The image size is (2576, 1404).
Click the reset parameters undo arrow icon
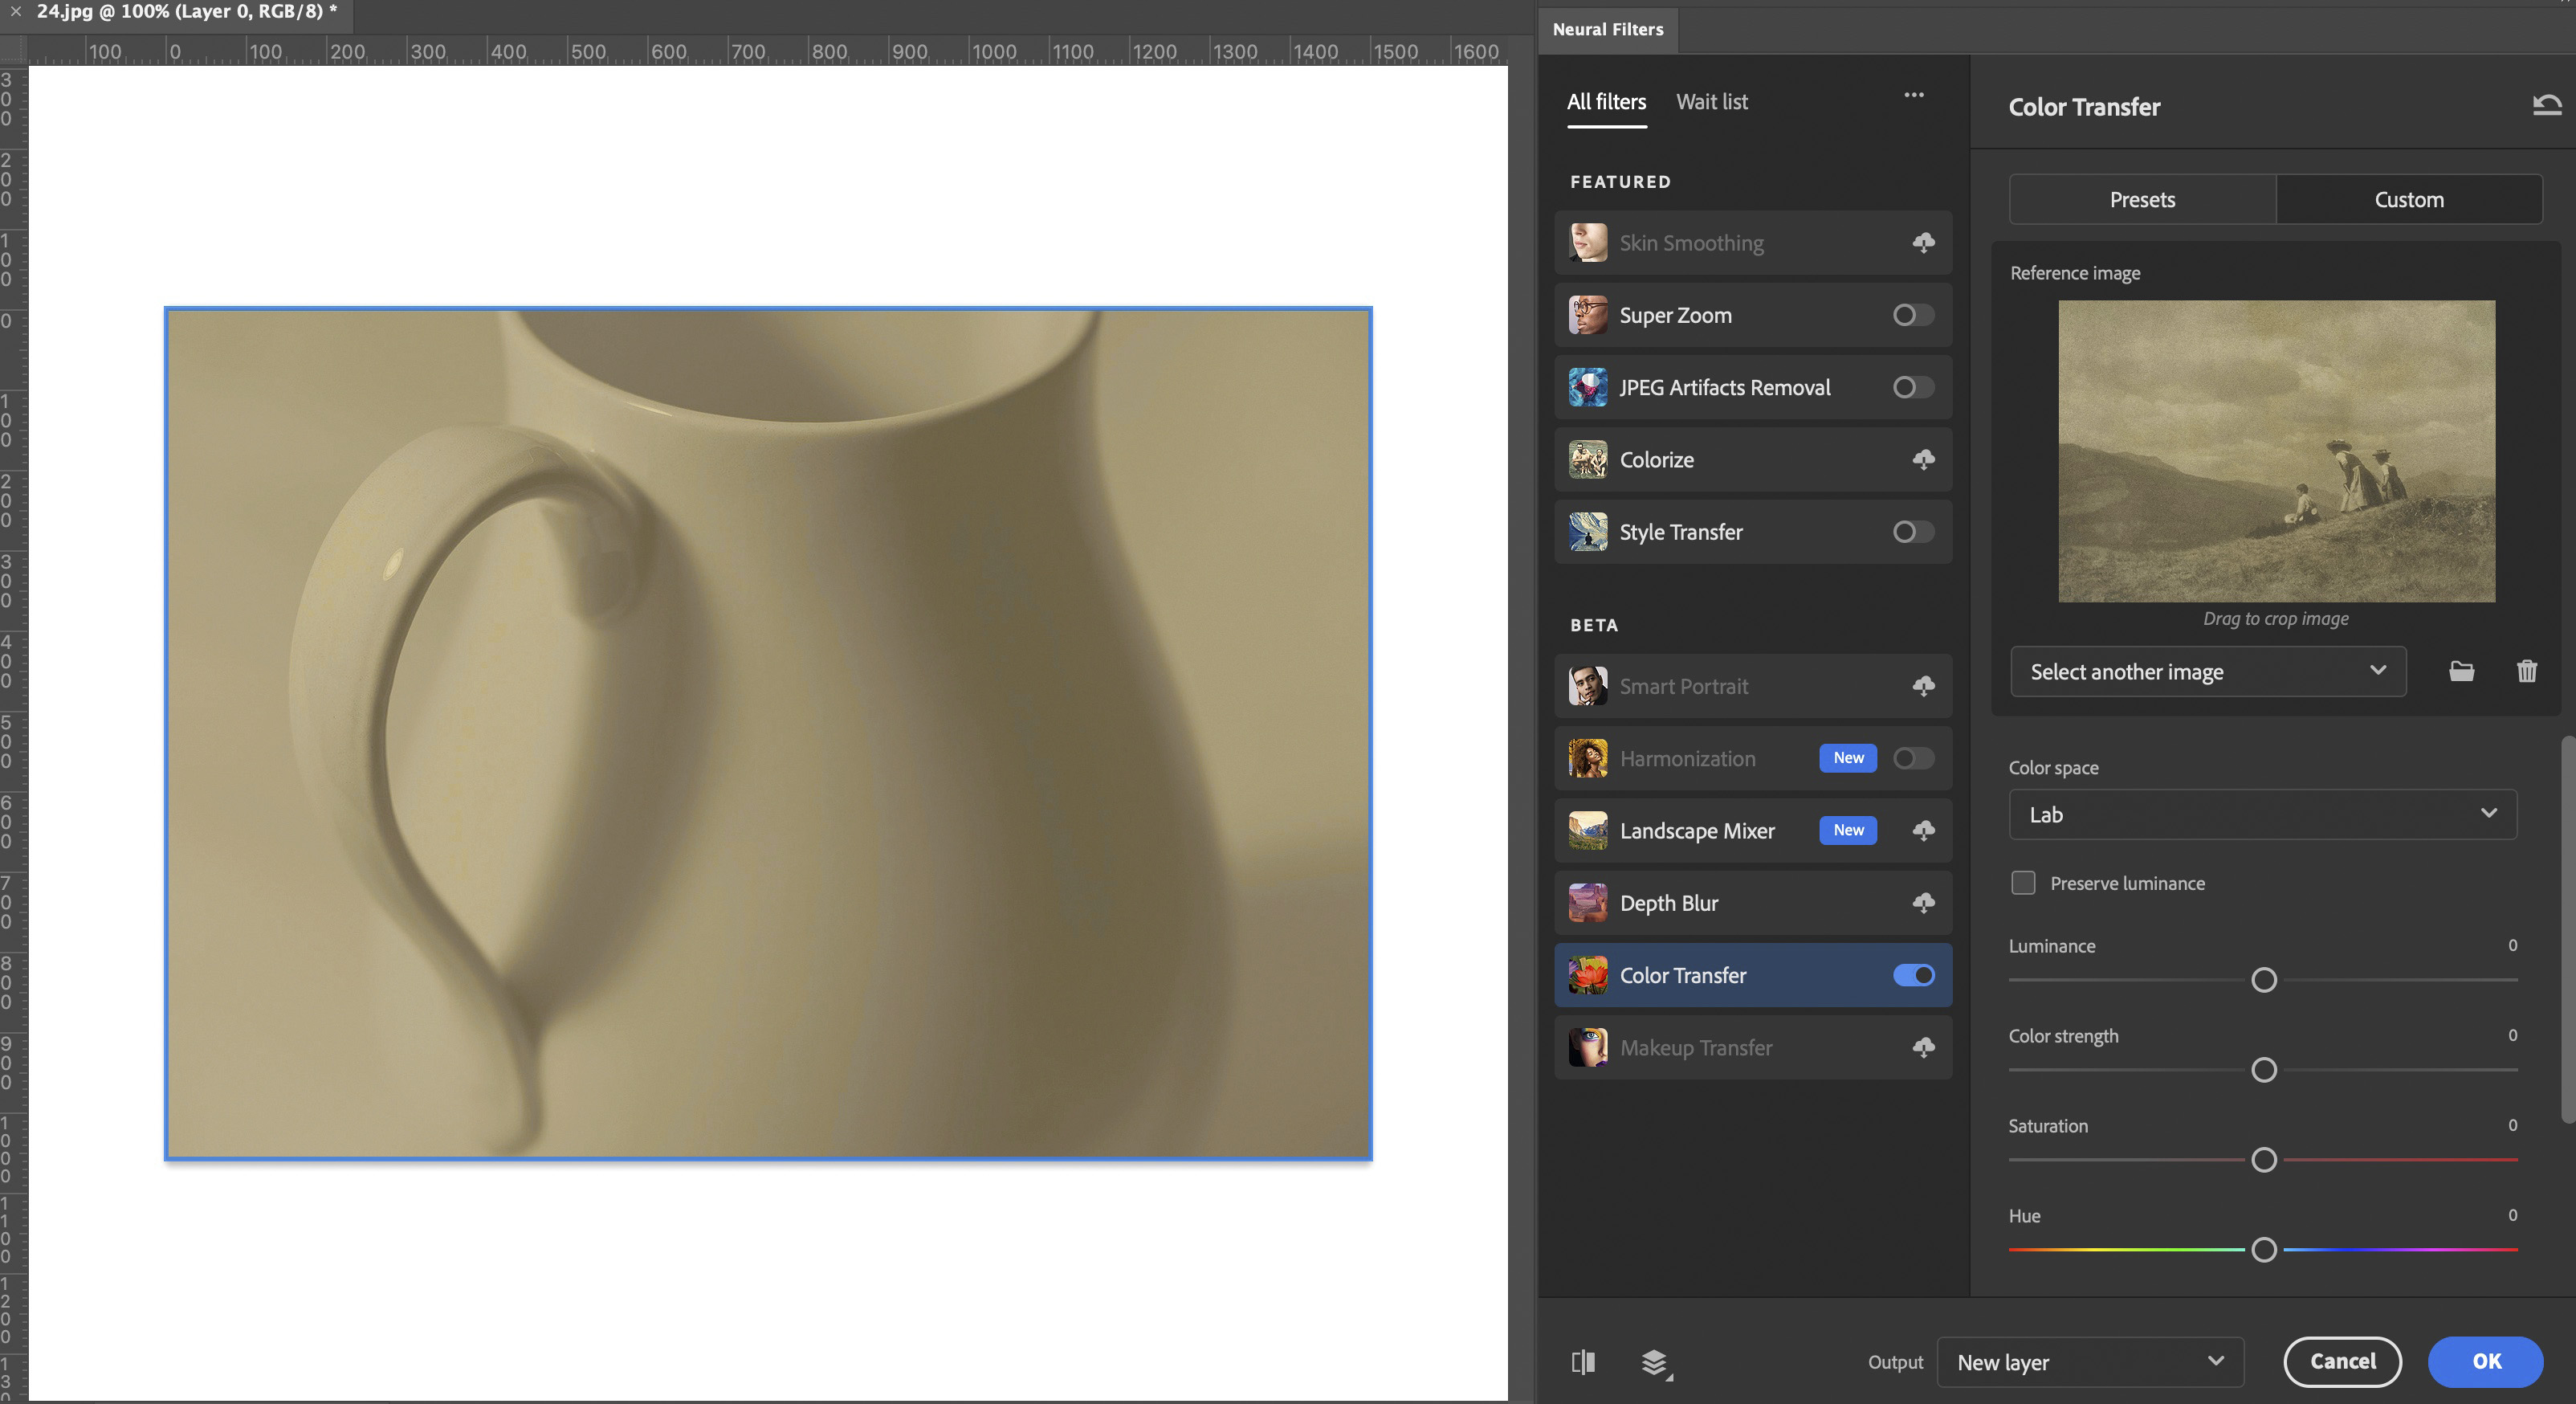[2546, 105]
